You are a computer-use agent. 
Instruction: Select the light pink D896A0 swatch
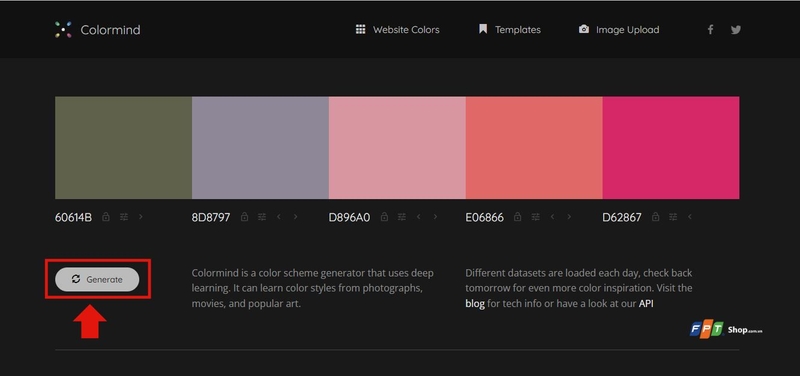tap(397, 147)
